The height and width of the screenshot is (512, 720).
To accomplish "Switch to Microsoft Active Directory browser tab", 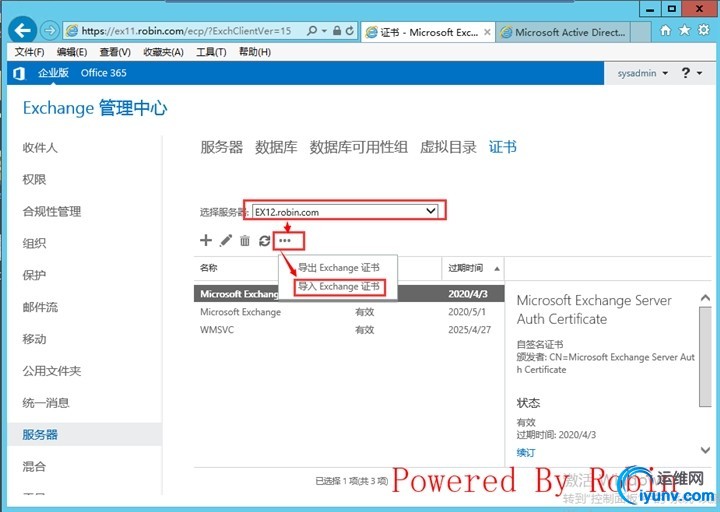I will (564, 32).
